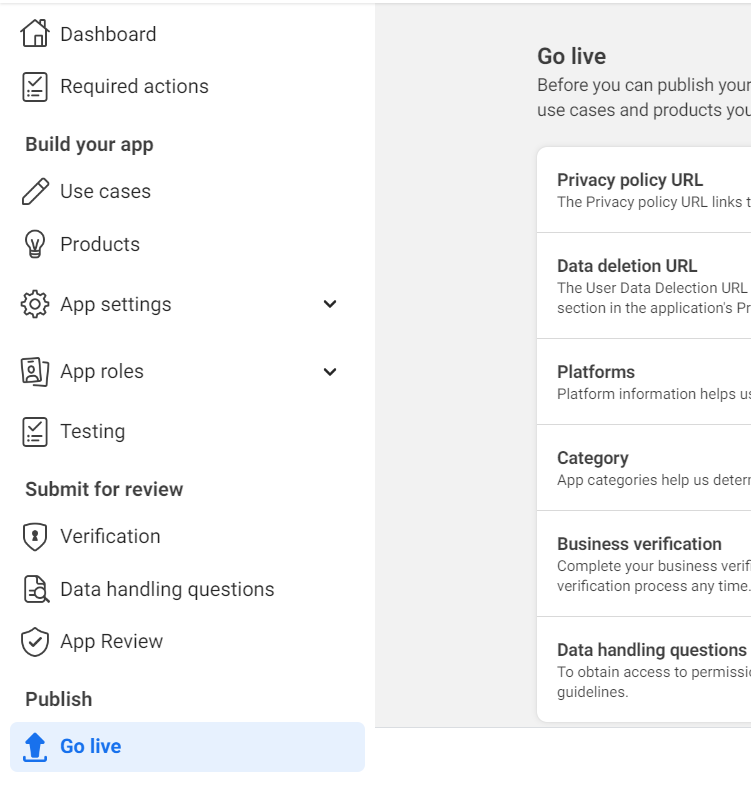Select Required actions in the sidebar
751x808 pixels.
pyautogui.click(x=135, y=86)
